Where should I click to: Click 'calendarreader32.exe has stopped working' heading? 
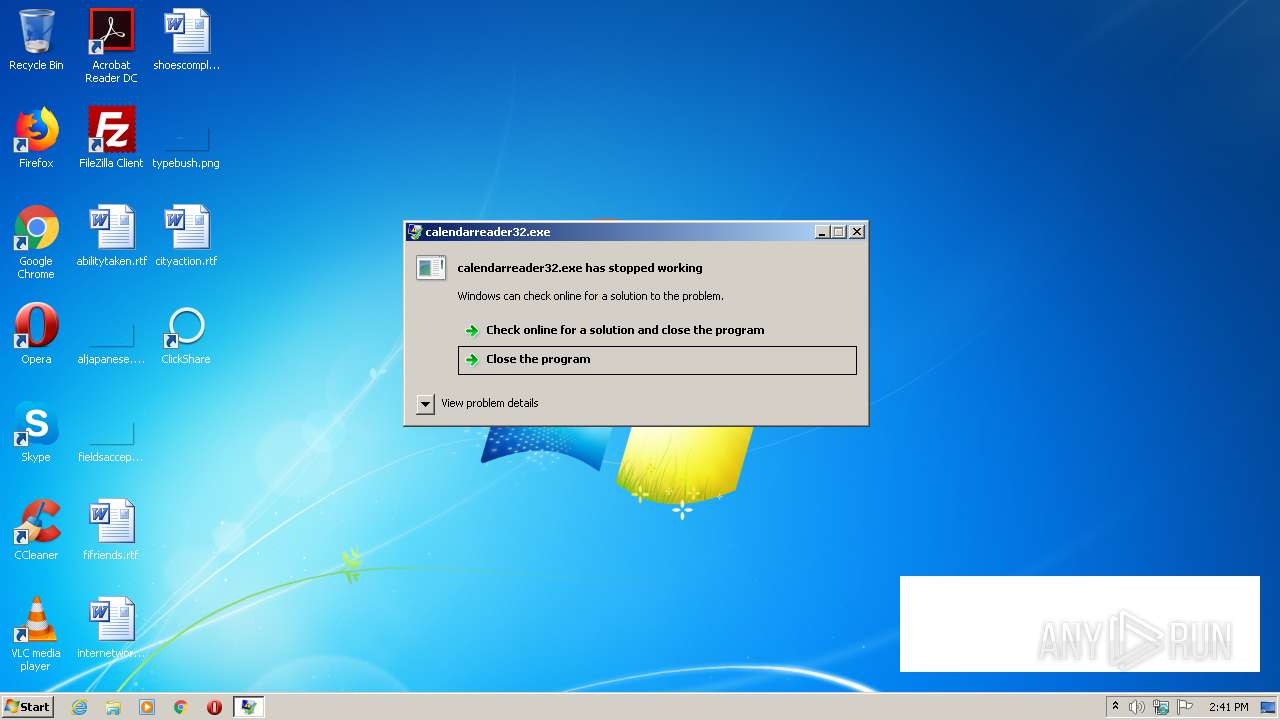coord(580,268)
